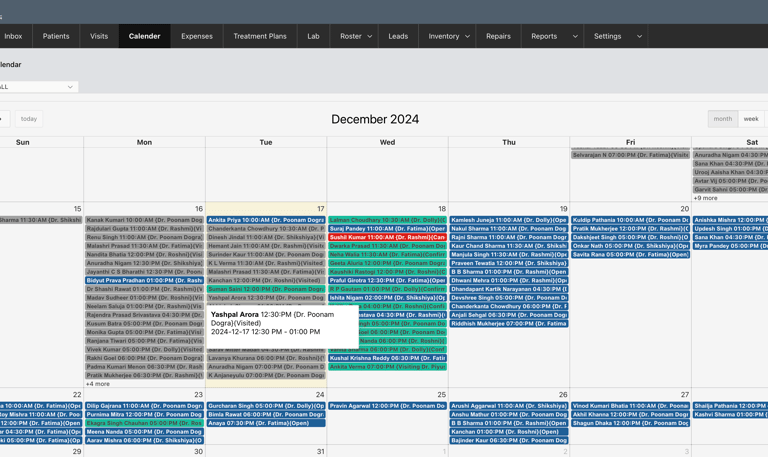768x457 pixels.
Task: Click the today button
Action: pos(29,119)
